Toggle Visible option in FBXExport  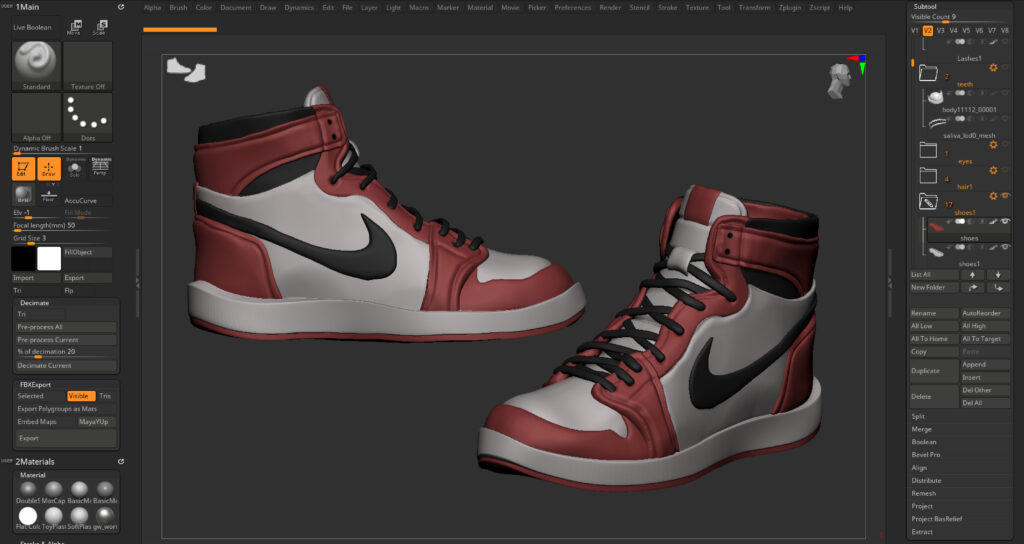[x=81, y=396]
